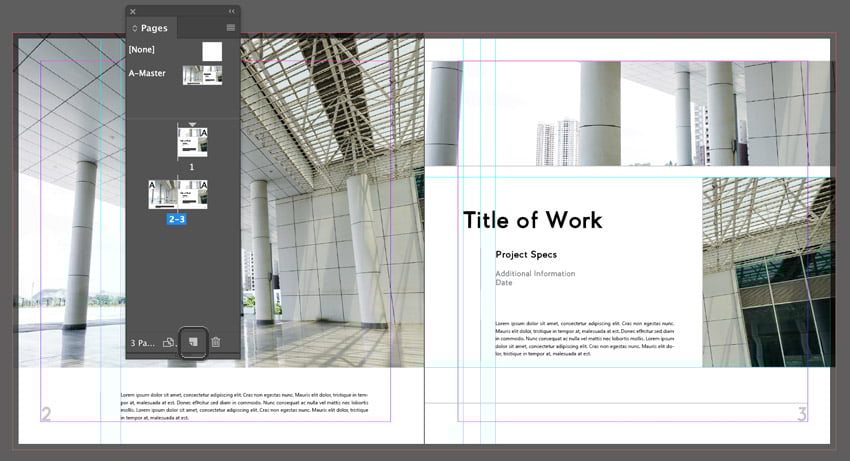Collapse the Pages panel with double-arrow icon
850x461 pixels.
click(x=232, y=11)
